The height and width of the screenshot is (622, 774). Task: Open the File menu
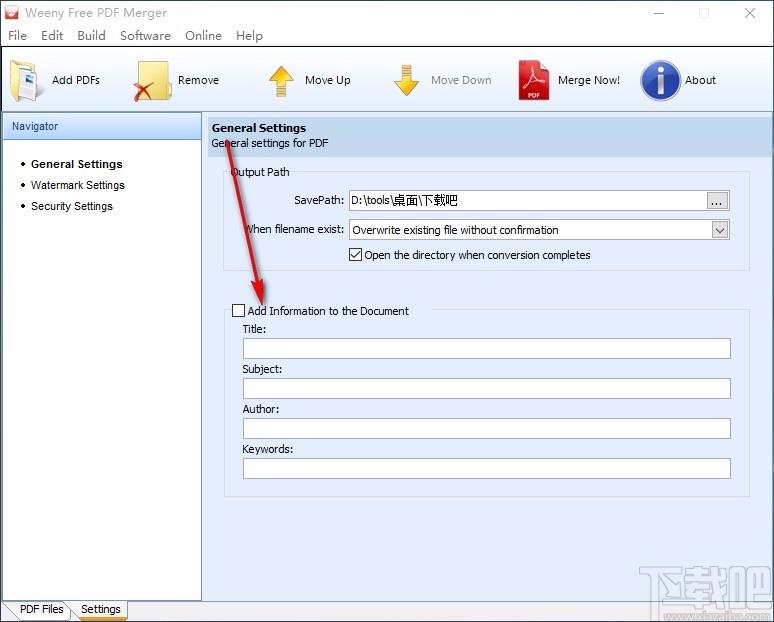(17, 36)
